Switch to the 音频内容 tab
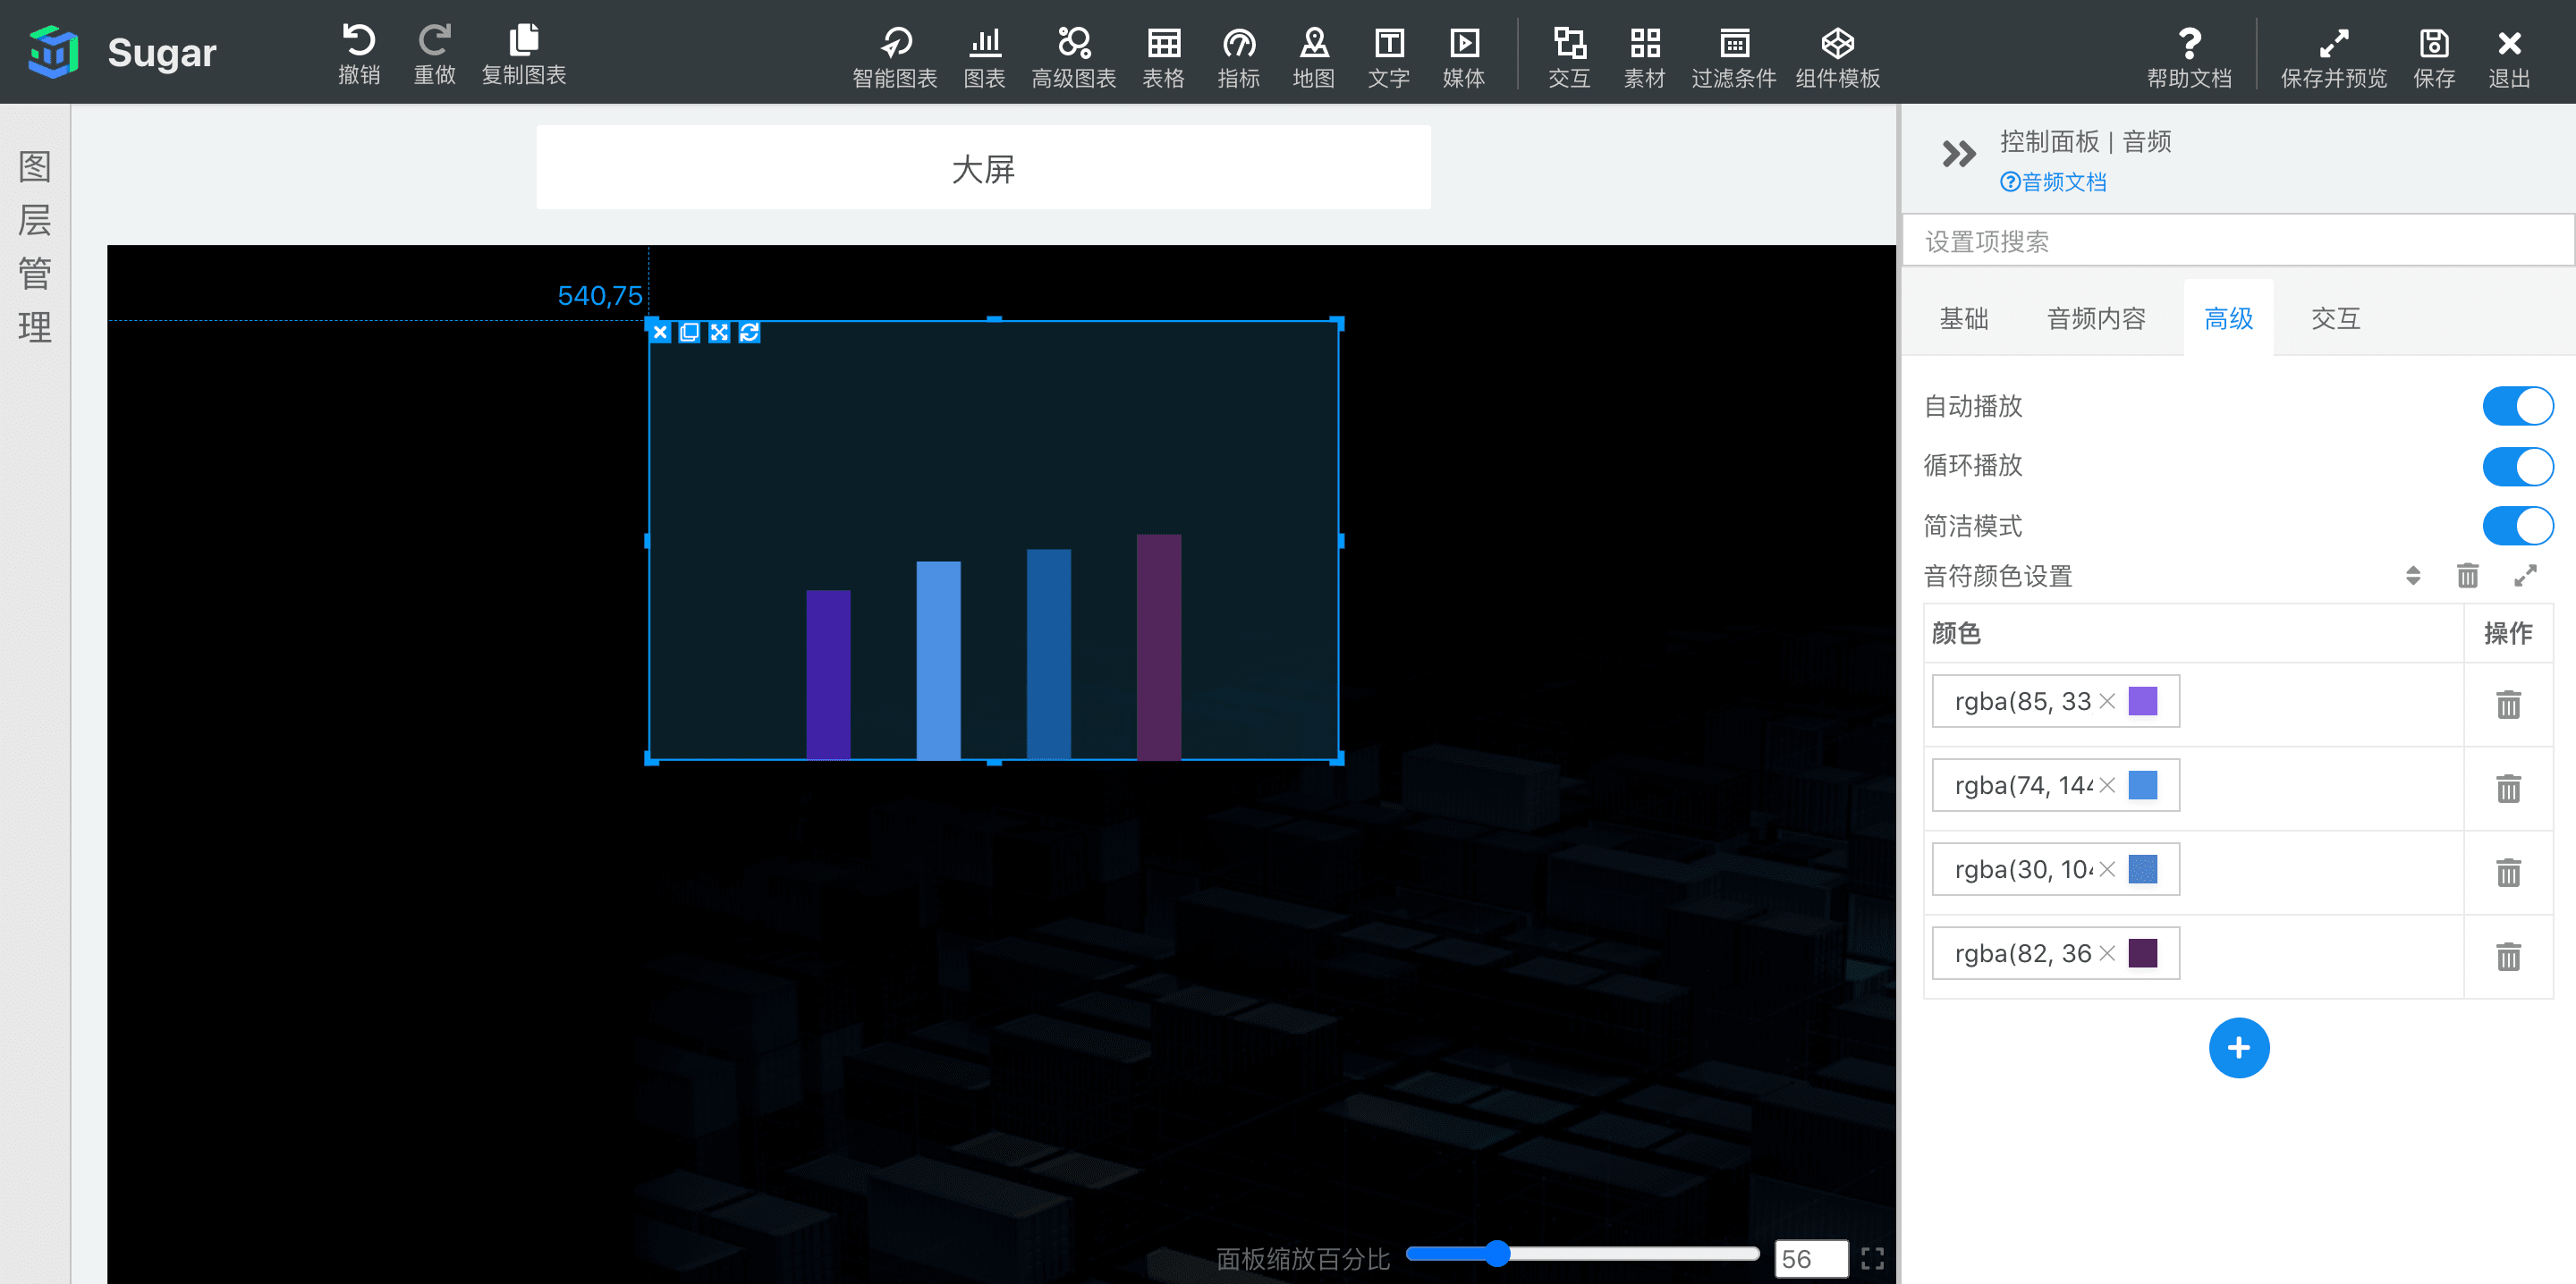The height and width of the screenshot is (1284, 2576). tap(2096, 318)
